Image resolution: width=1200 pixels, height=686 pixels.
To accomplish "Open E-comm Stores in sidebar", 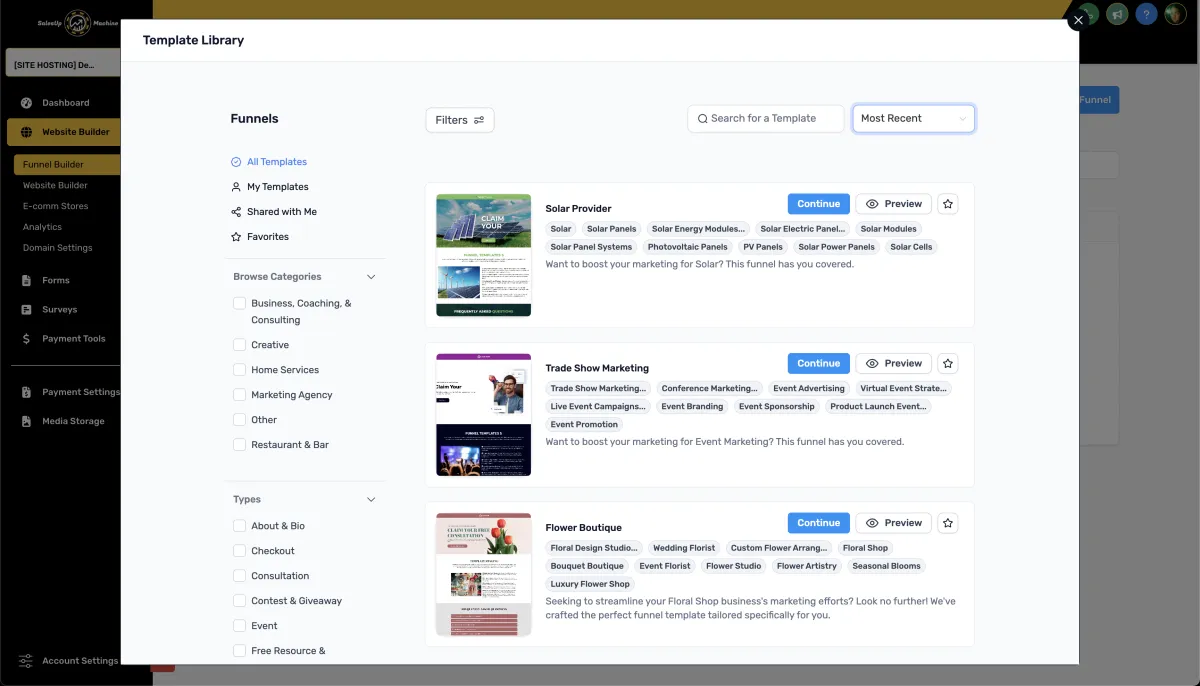I will (56, 206).
